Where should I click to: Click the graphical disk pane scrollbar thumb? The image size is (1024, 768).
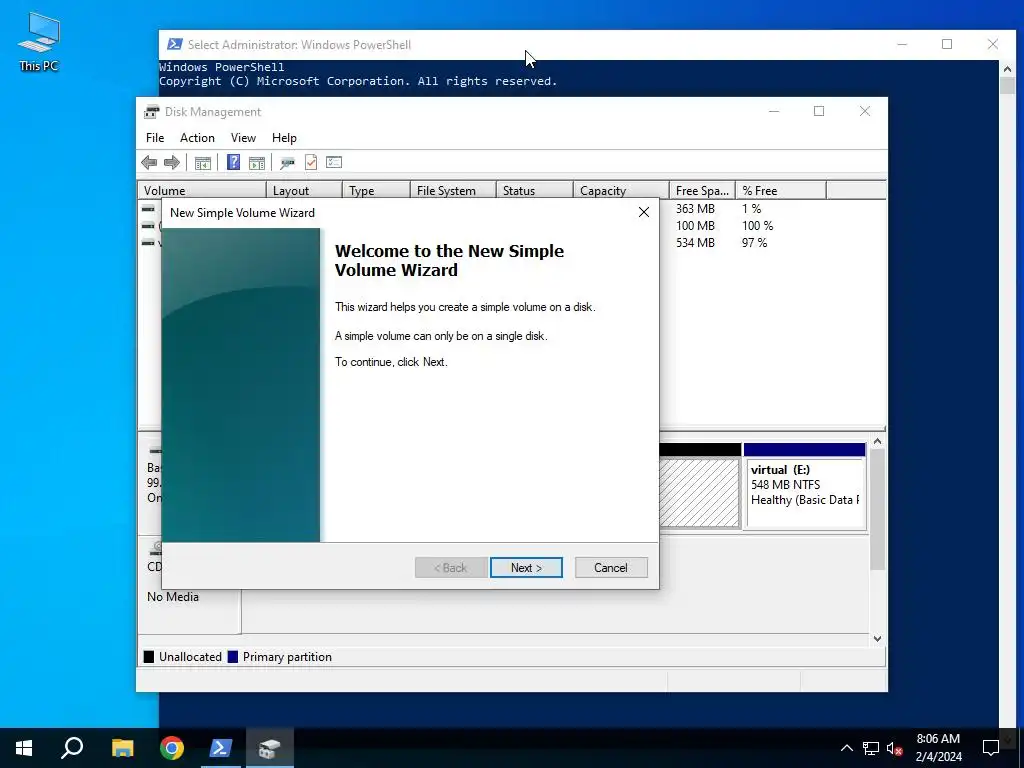tap(878, 509)
